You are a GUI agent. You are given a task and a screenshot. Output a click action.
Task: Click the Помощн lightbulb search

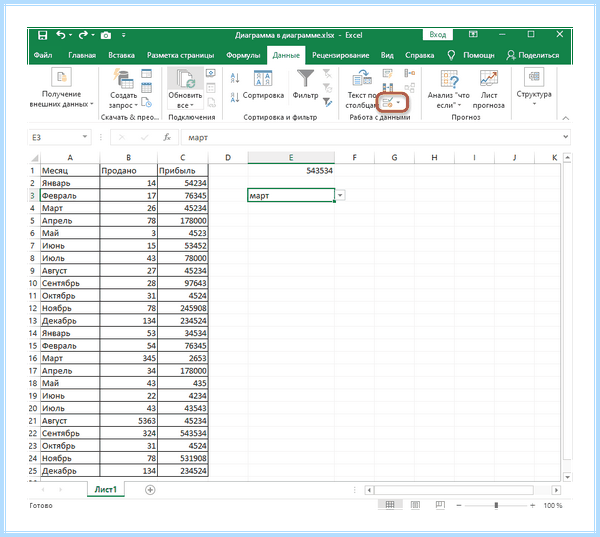(471, 55)
